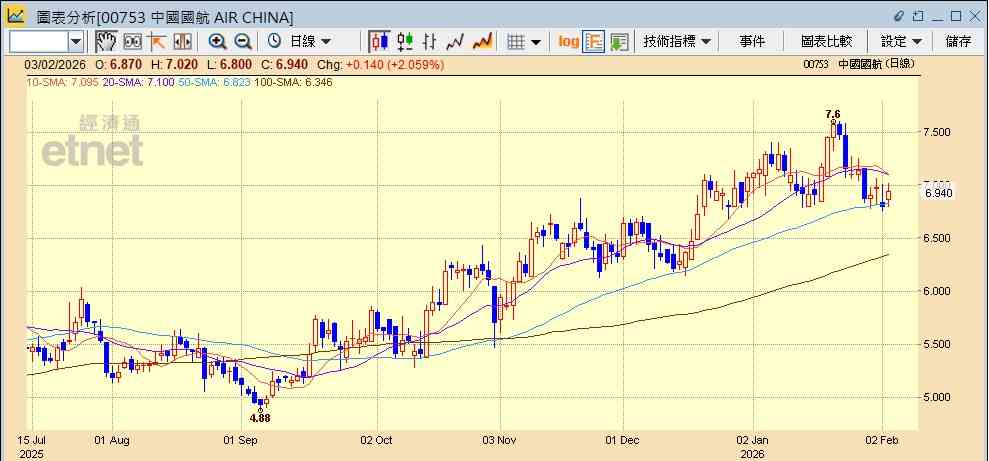The width and height of the screenshot is (989, 461).
Task: Click the chart analysis title icon
Action: [16, 16]
